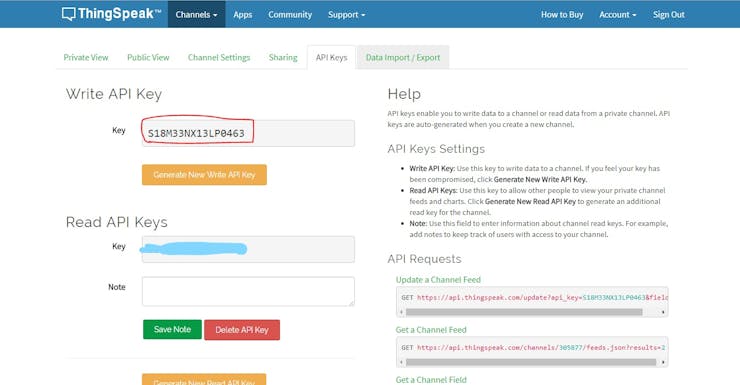Image resolution: width=740 pixels, height=385 pixels.
Task: Generate a new Read API Key
Action: (x=204, y=380)
